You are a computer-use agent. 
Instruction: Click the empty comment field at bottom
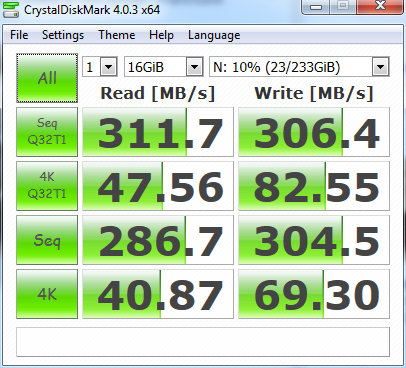click(203, 342)
